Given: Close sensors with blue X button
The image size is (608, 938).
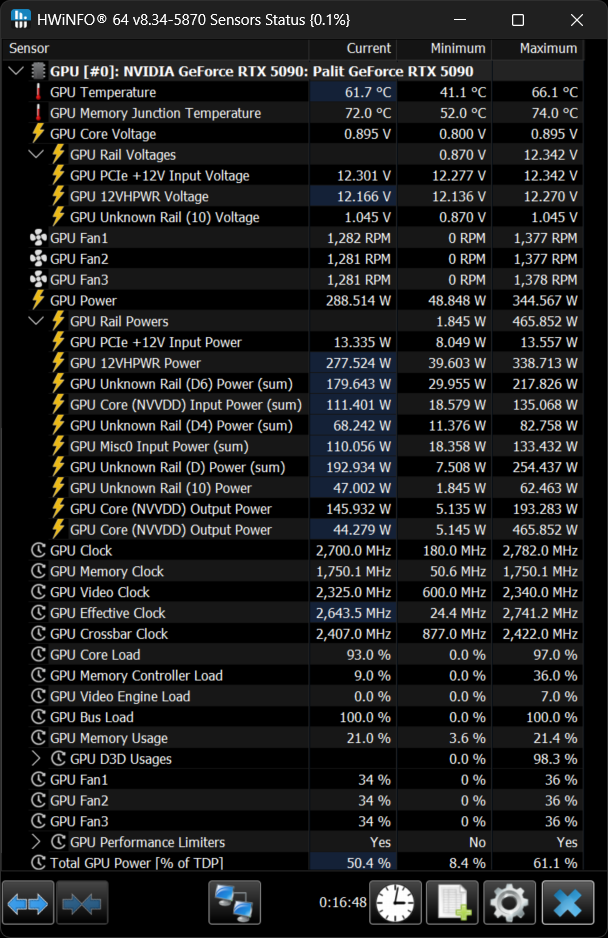Looking at the screenshot, I should [x=567, y=903].
